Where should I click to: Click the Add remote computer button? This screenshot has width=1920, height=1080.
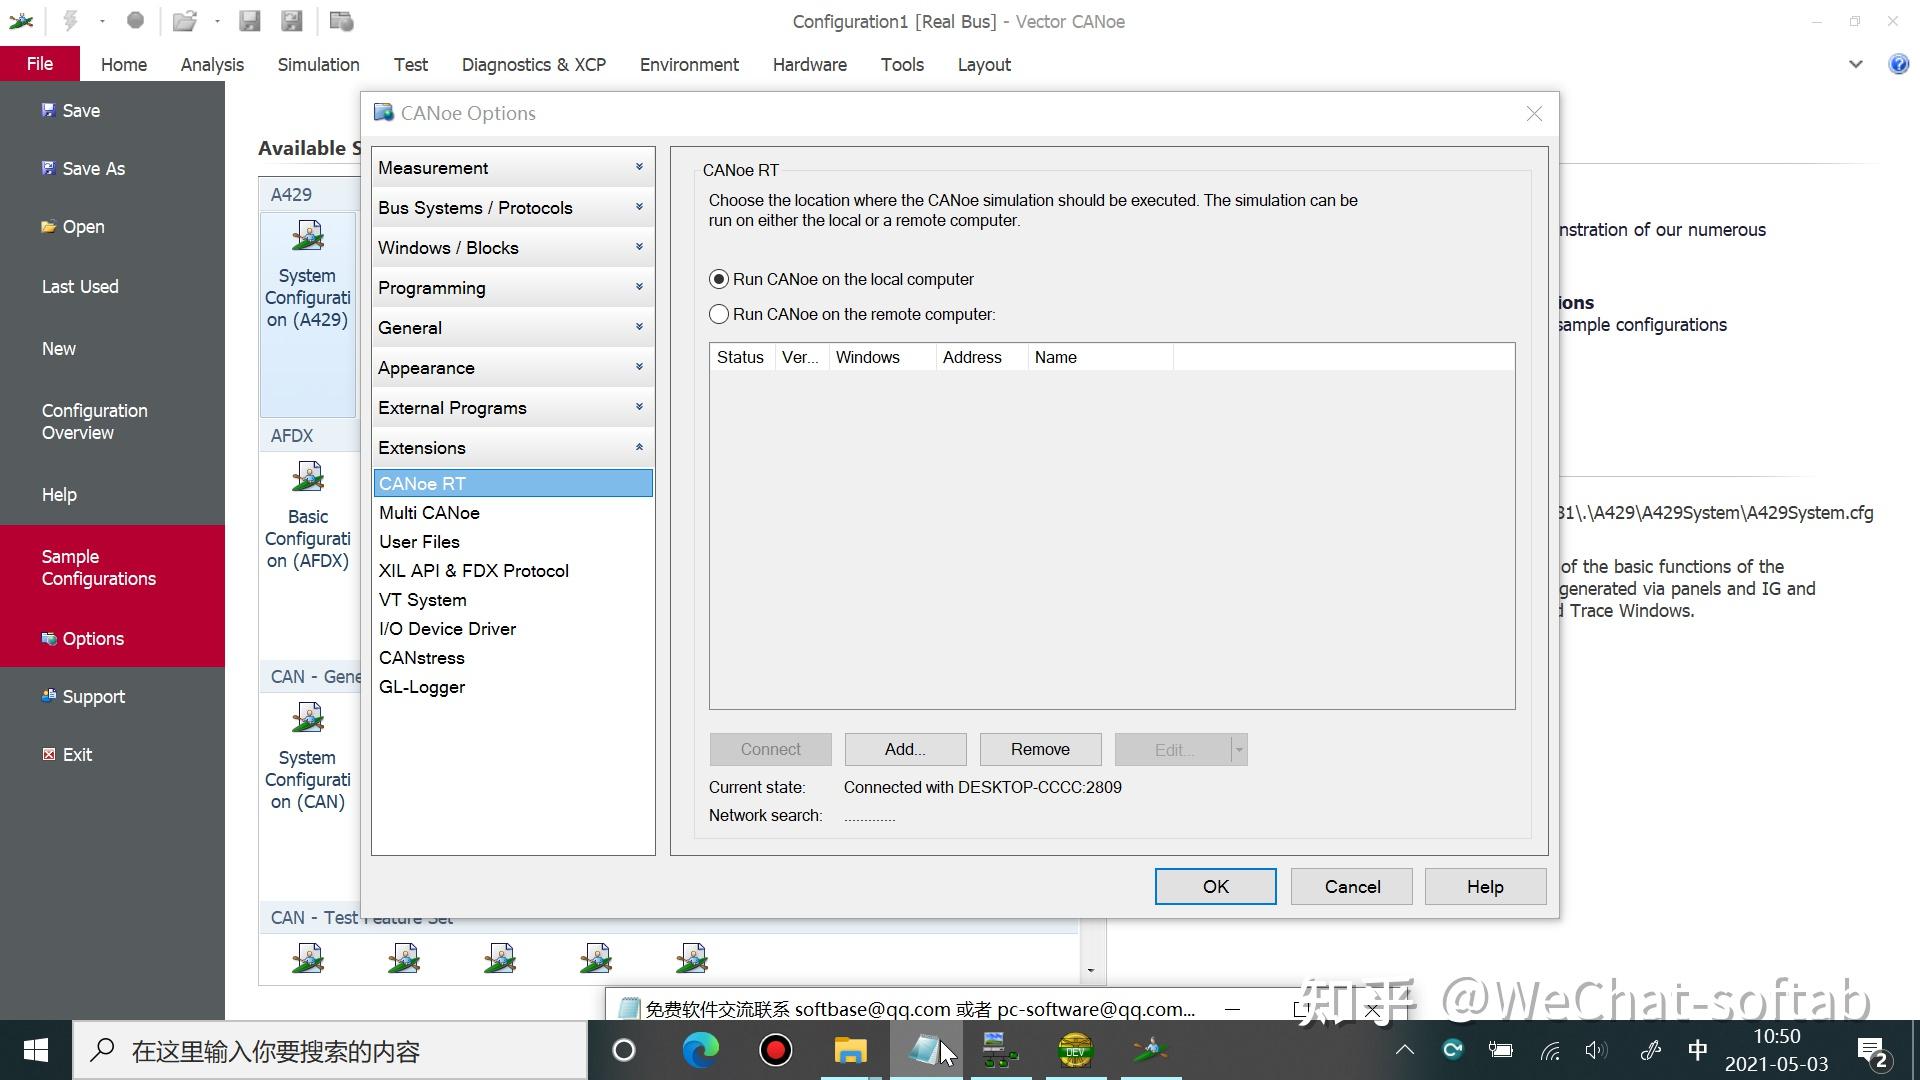[905, 749]
